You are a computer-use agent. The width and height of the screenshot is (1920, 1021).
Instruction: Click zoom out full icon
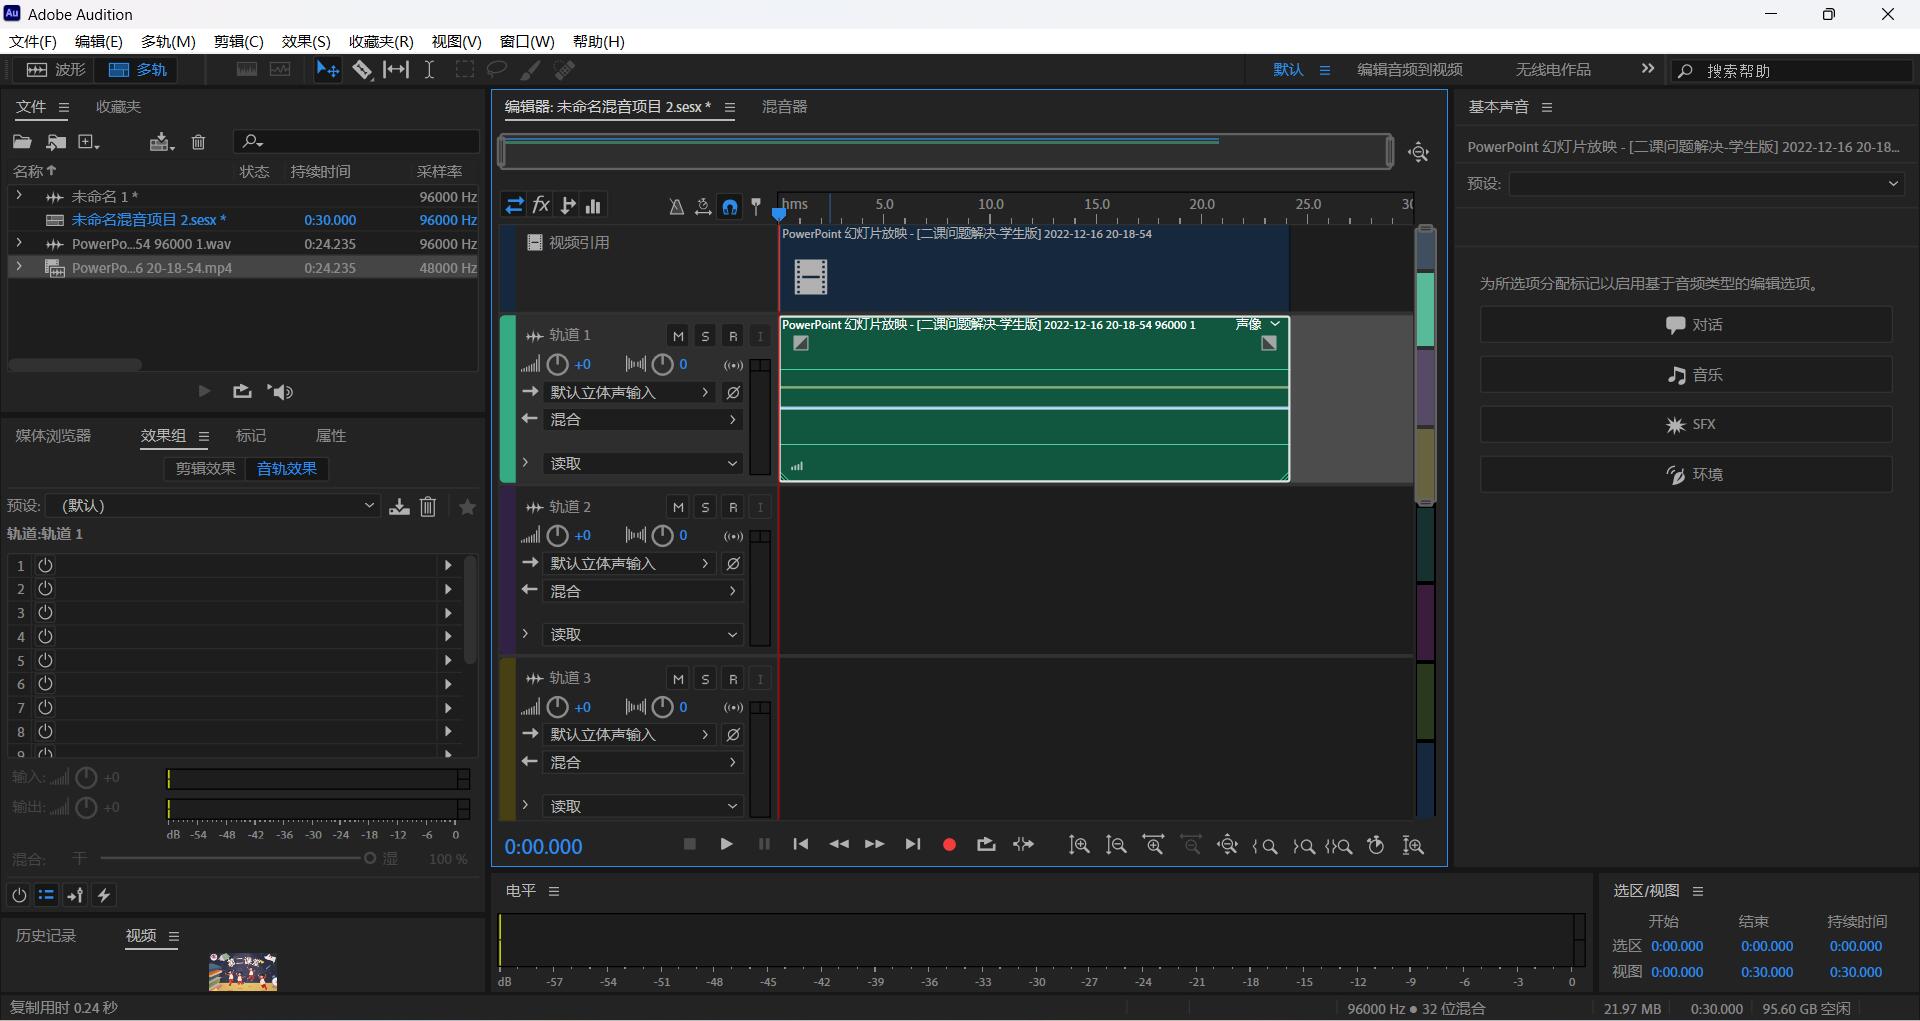(x=1228, y=846)
